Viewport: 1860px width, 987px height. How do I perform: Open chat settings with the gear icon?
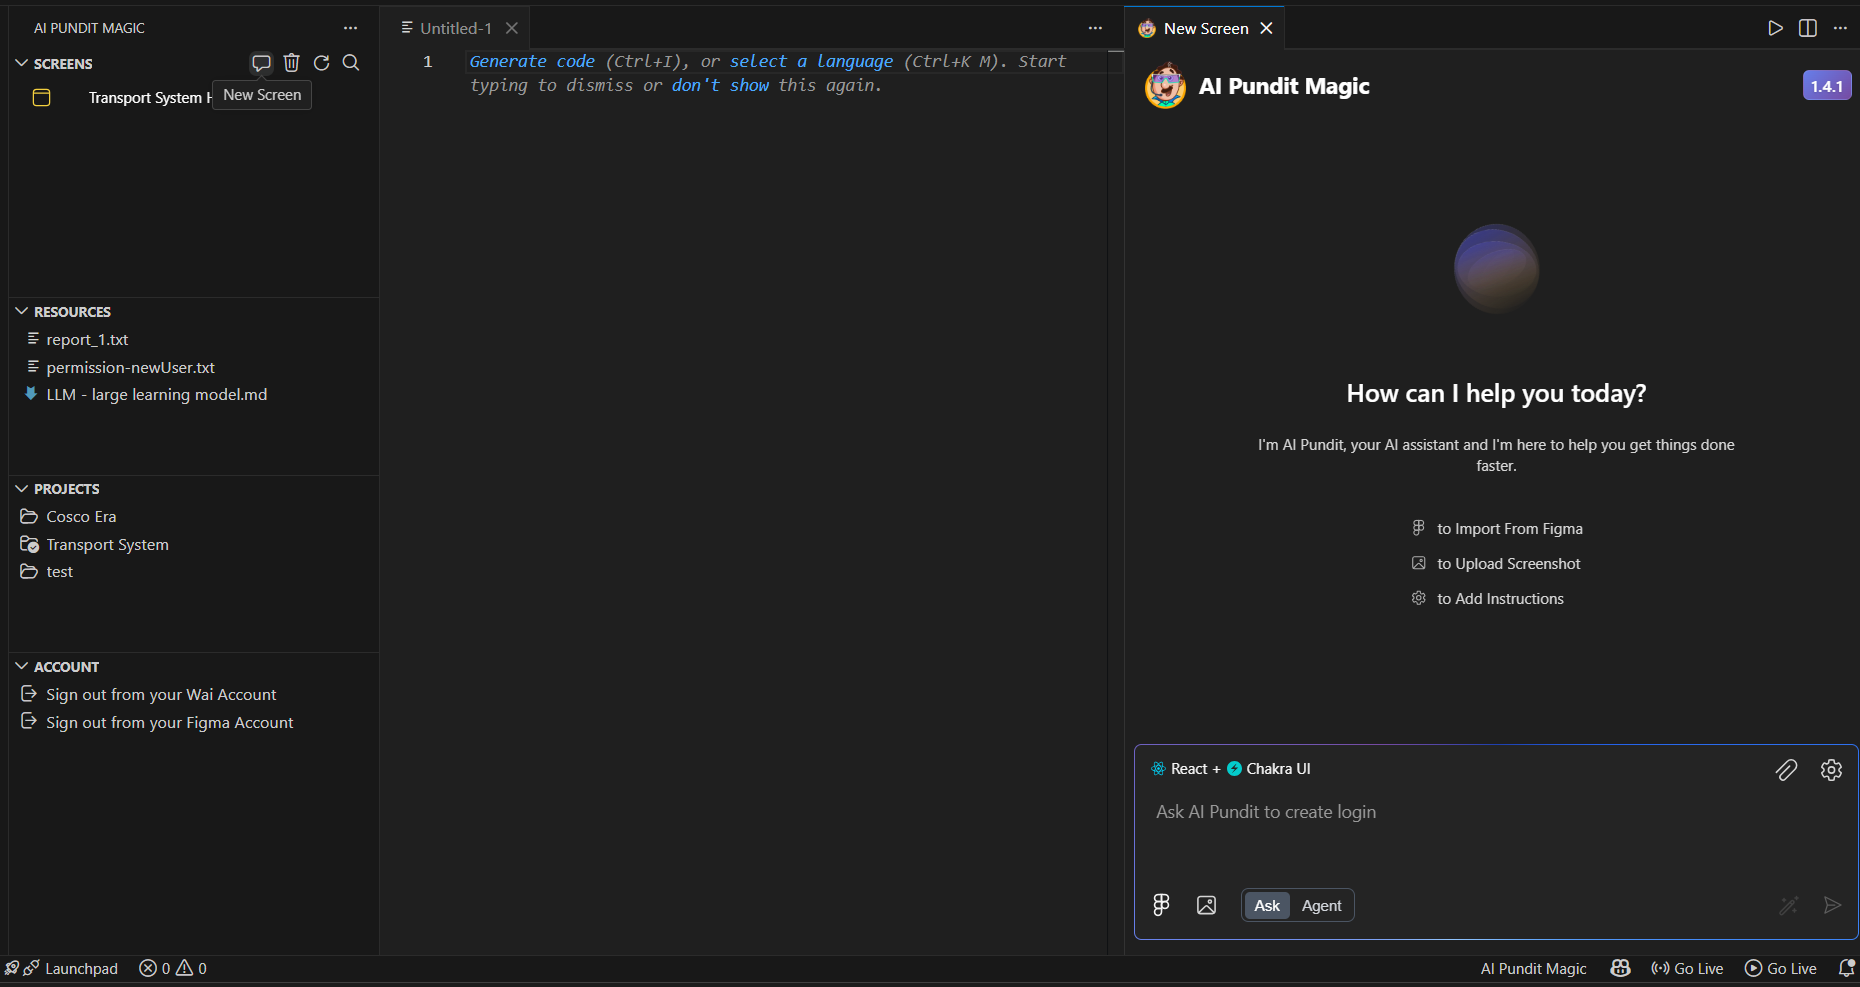point(1831,770)
